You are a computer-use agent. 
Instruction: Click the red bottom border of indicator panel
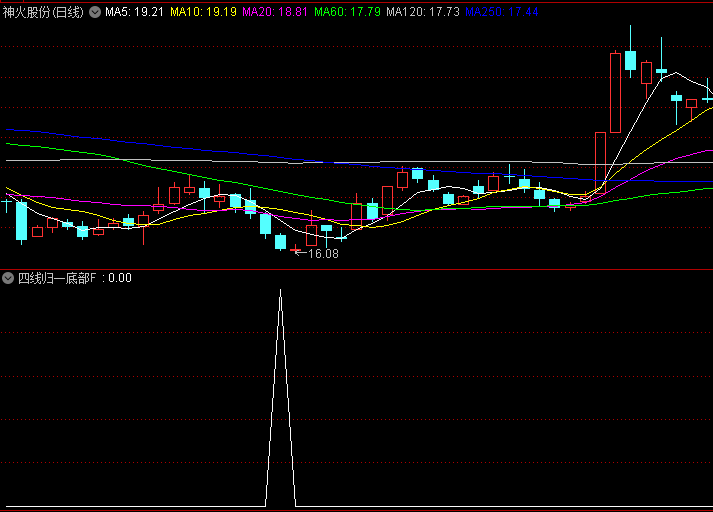[x=356, y=508]
